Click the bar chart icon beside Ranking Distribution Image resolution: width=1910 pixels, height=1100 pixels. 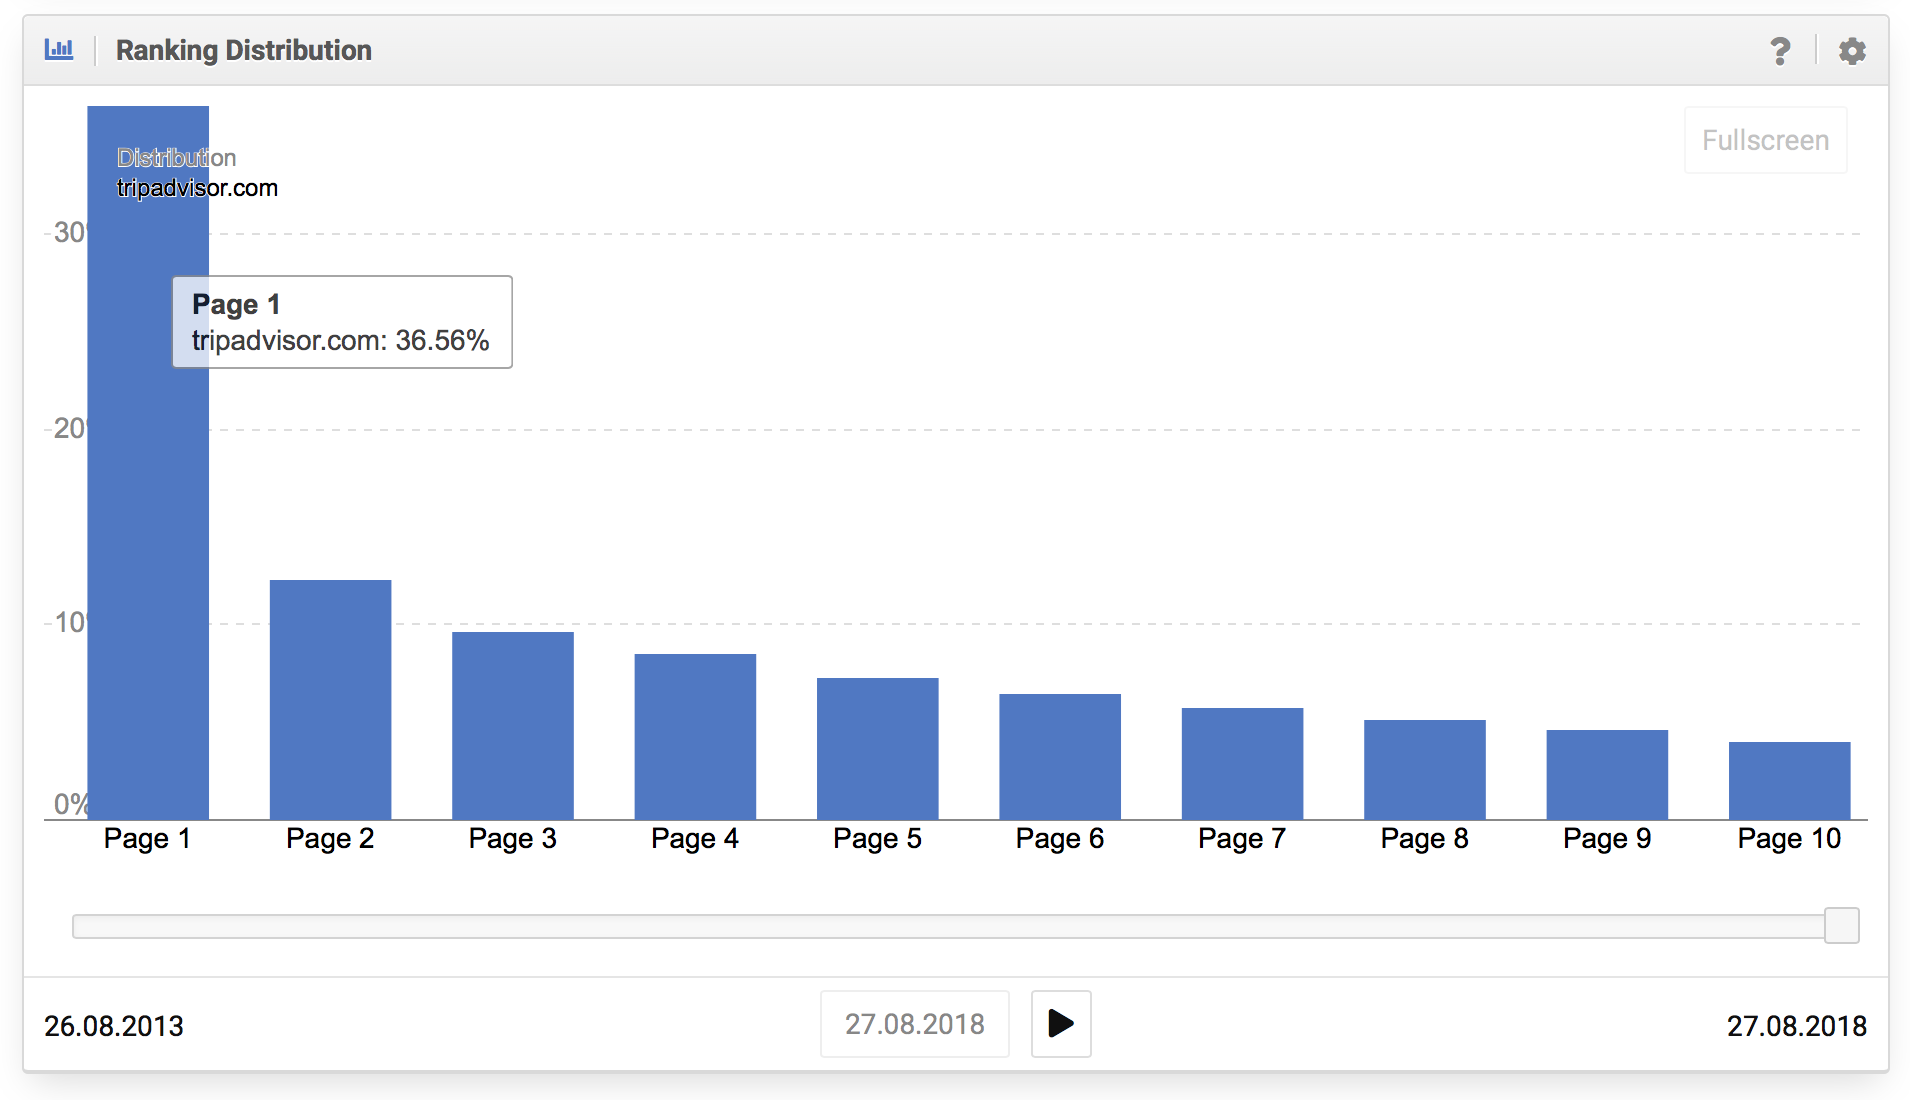[x=59, y=49]
